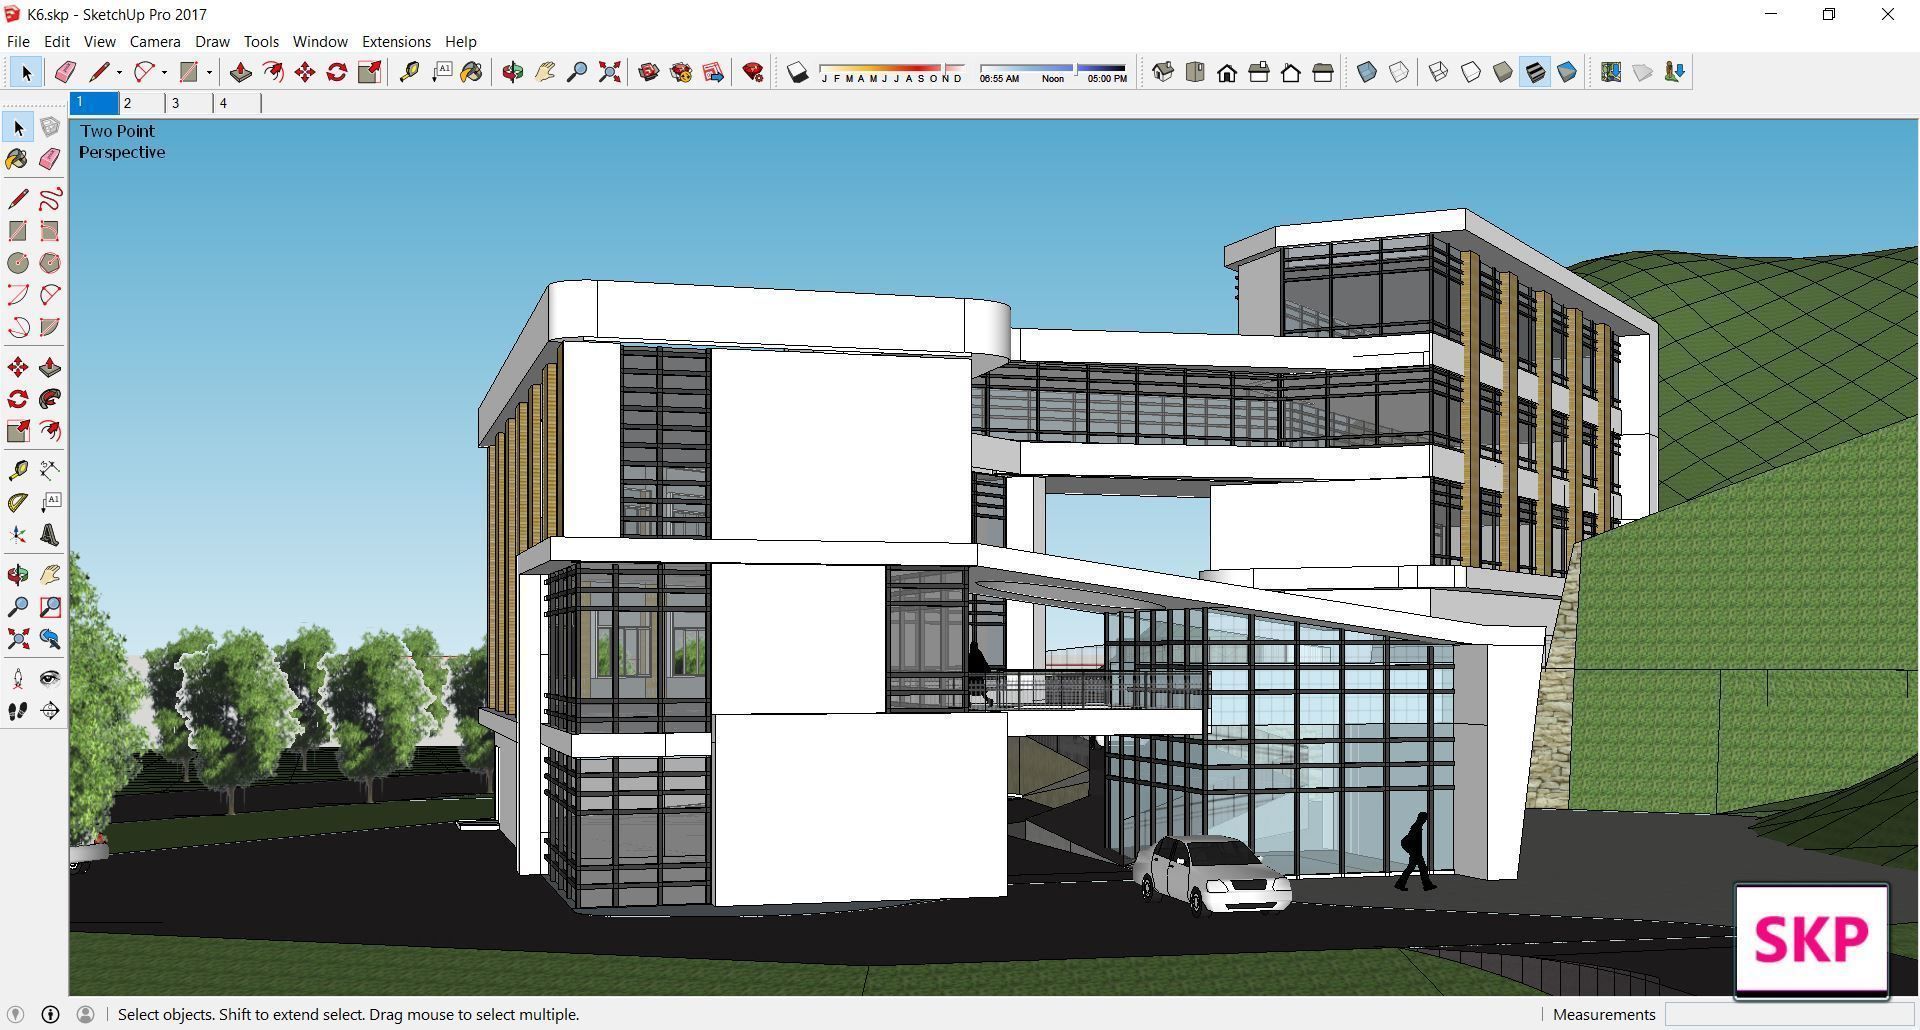Open the Extension Manager ruby icon
The image size is (1920, 1030).
753,72
